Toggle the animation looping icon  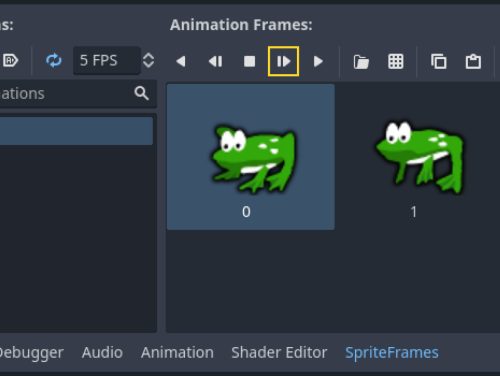(x=54, y=61)
